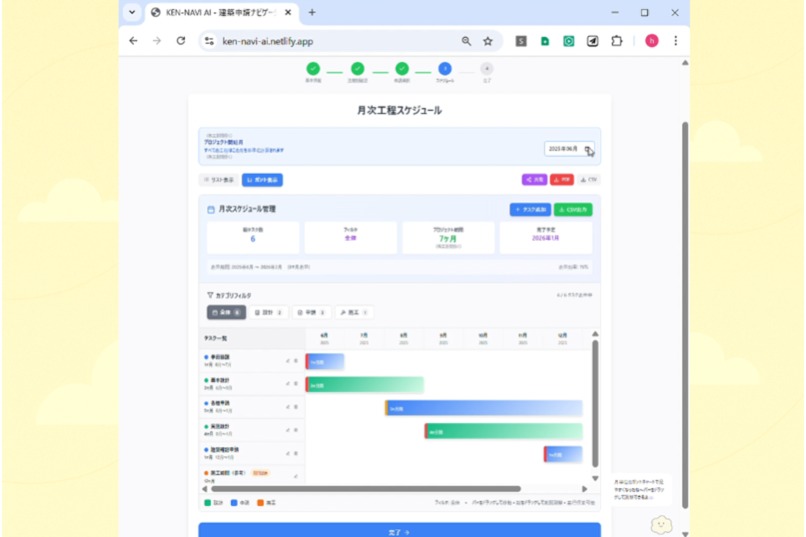The width and height of the screenshot is (806, 537).
Task: Filter tasks by 施工 category
Action: 354,312
